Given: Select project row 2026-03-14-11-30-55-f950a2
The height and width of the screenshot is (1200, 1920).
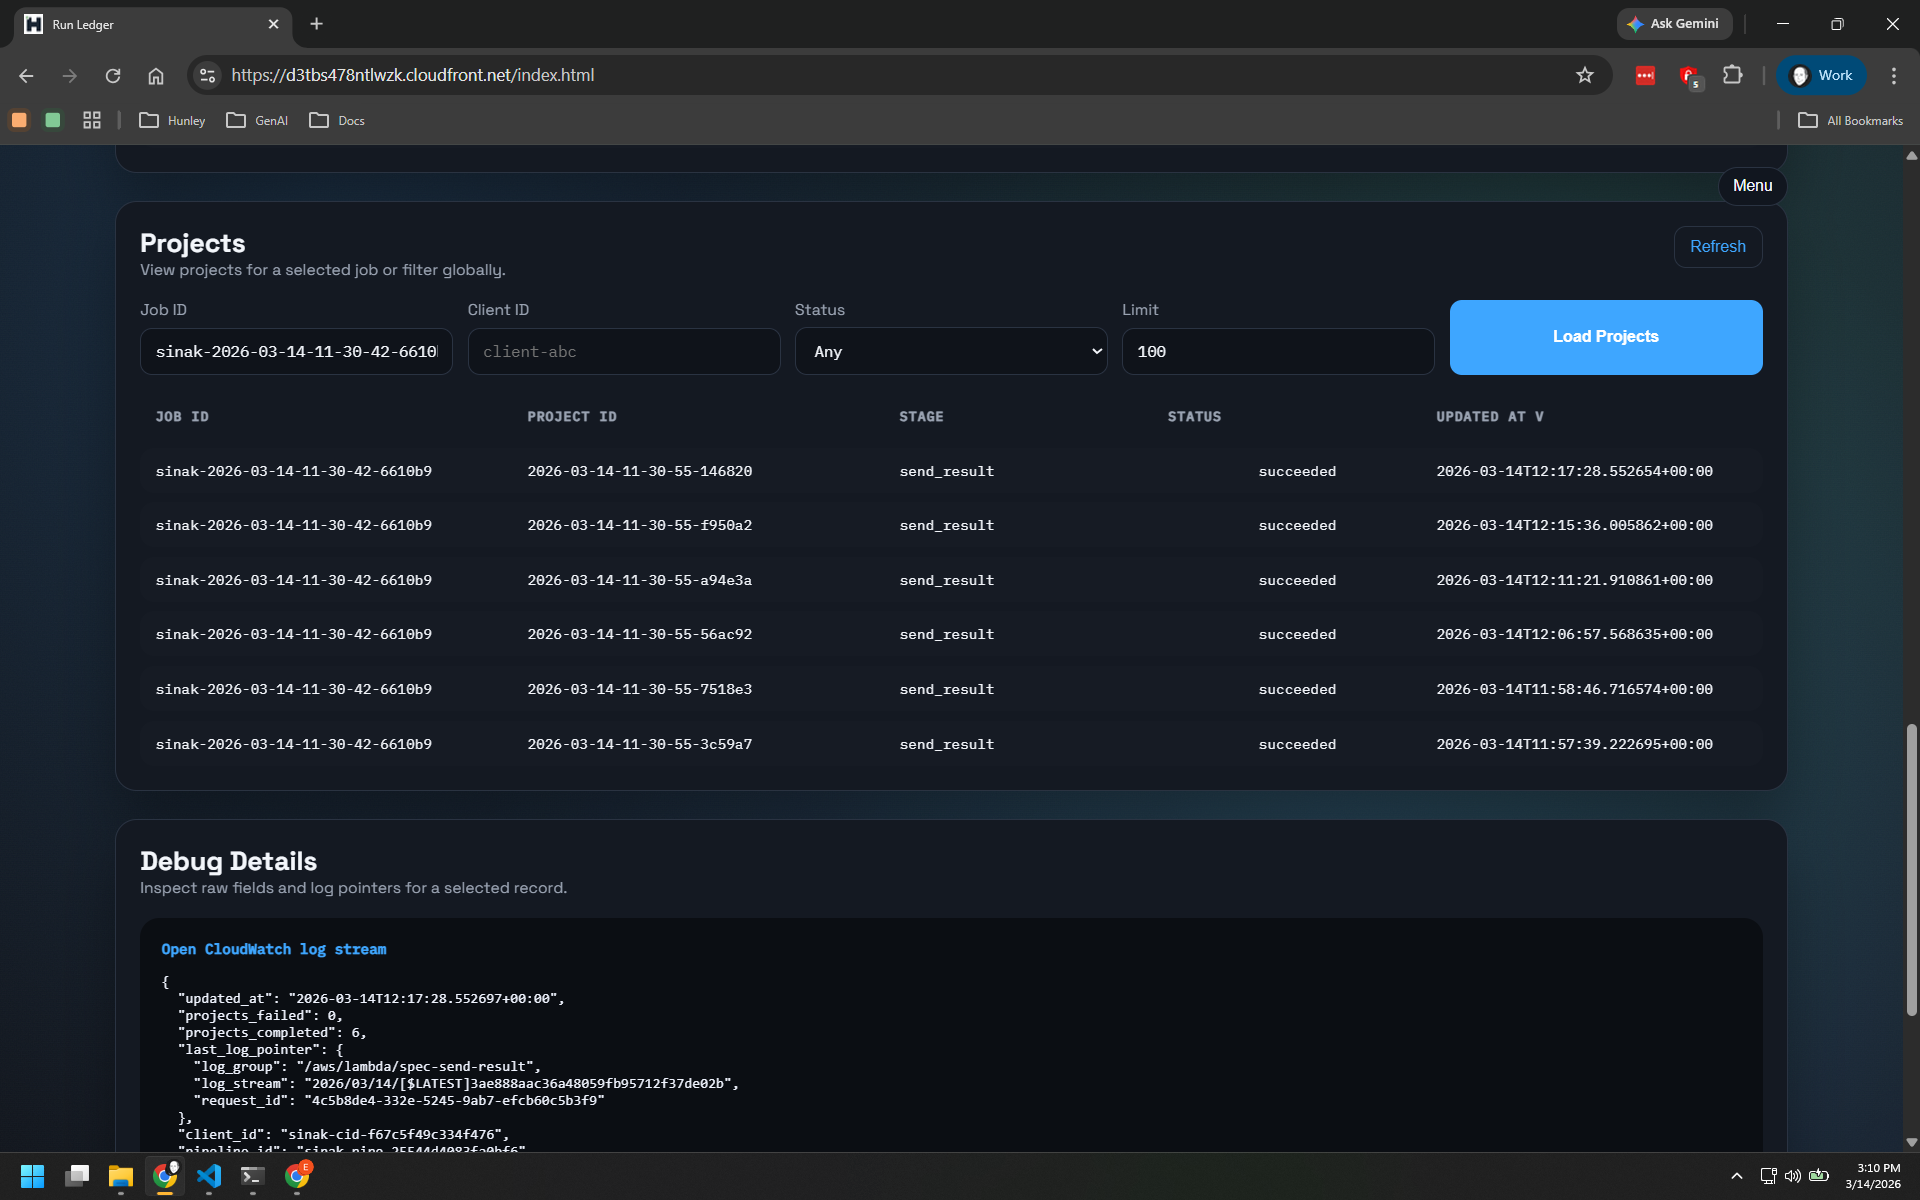Looking at the screenshot, I should (951, 525).
